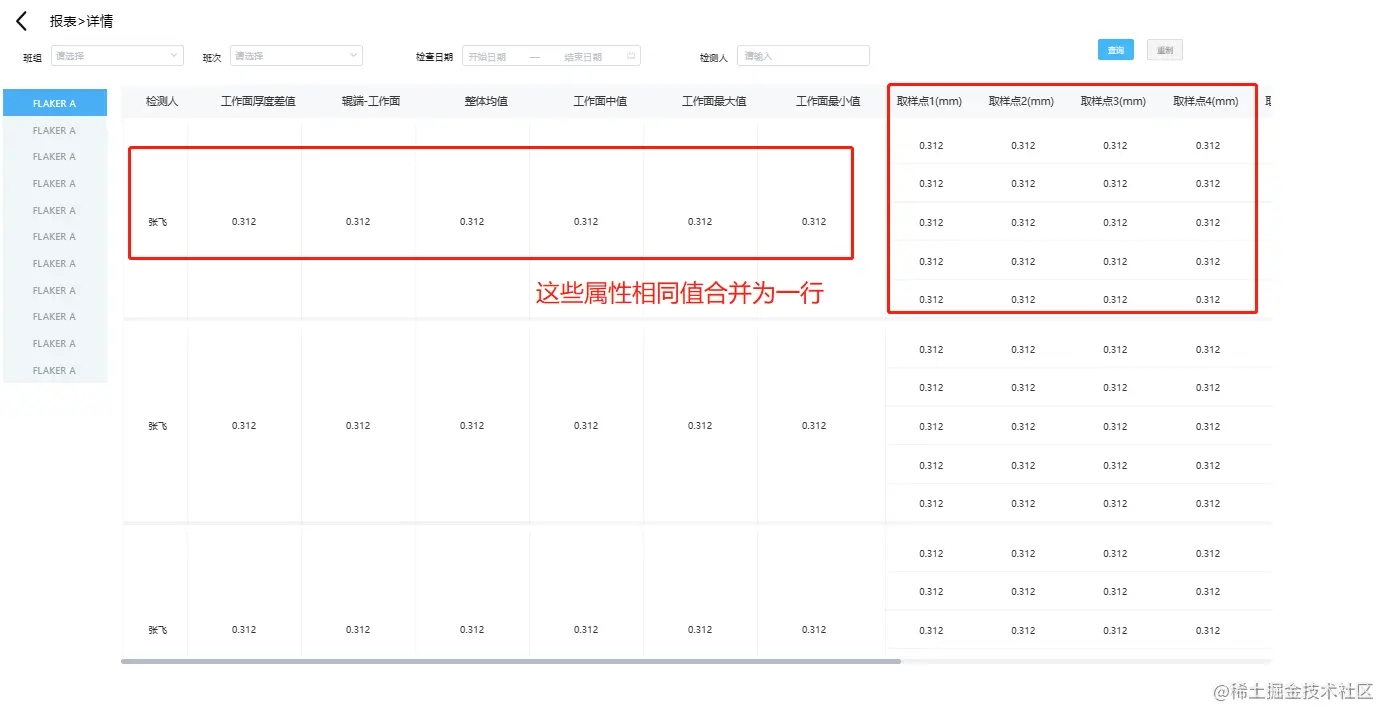1394x722 pixels.
Task: Select the highlighted FLAKER A tab
Action: coord(55,103)
